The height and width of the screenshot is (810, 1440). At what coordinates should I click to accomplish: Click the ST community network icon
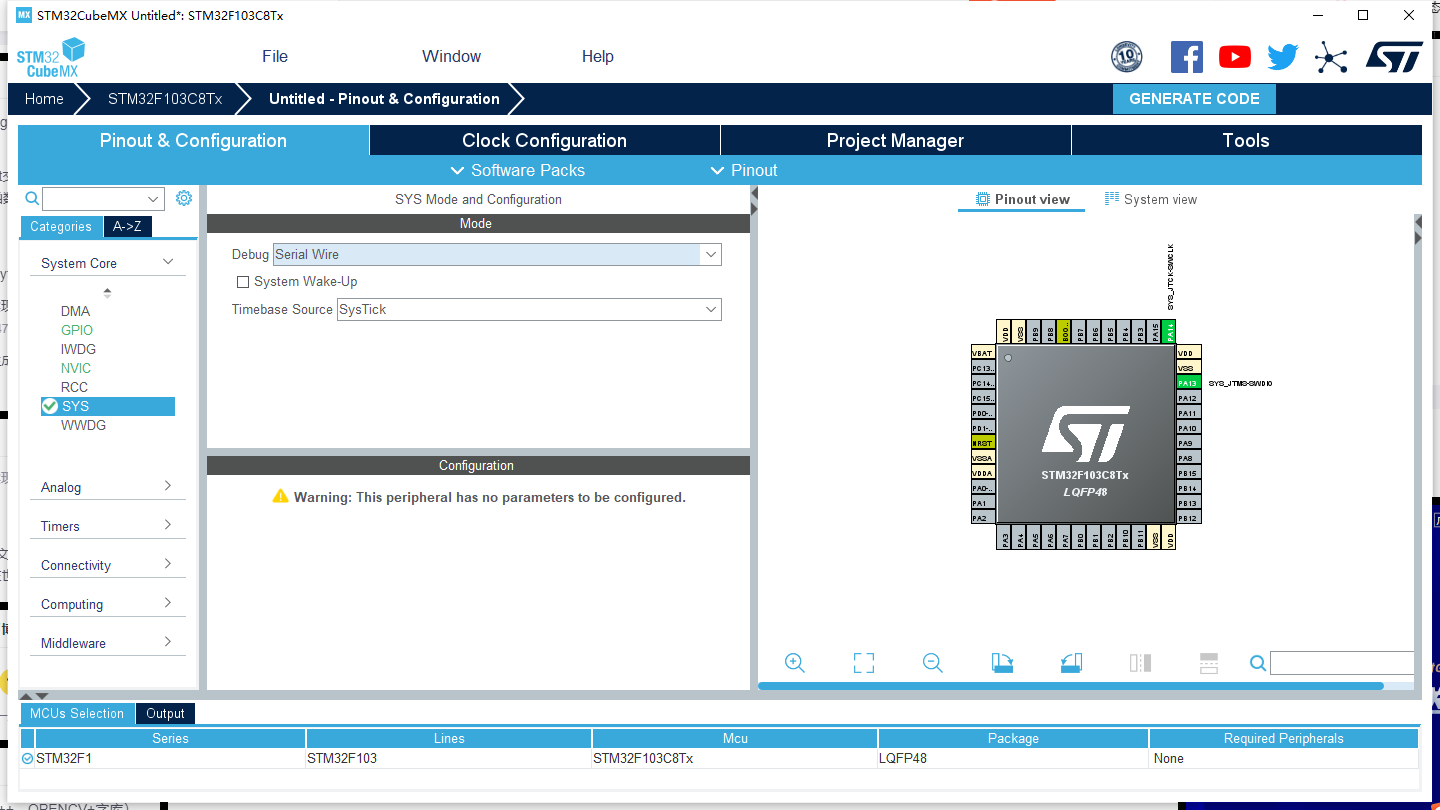(1331, 57)
